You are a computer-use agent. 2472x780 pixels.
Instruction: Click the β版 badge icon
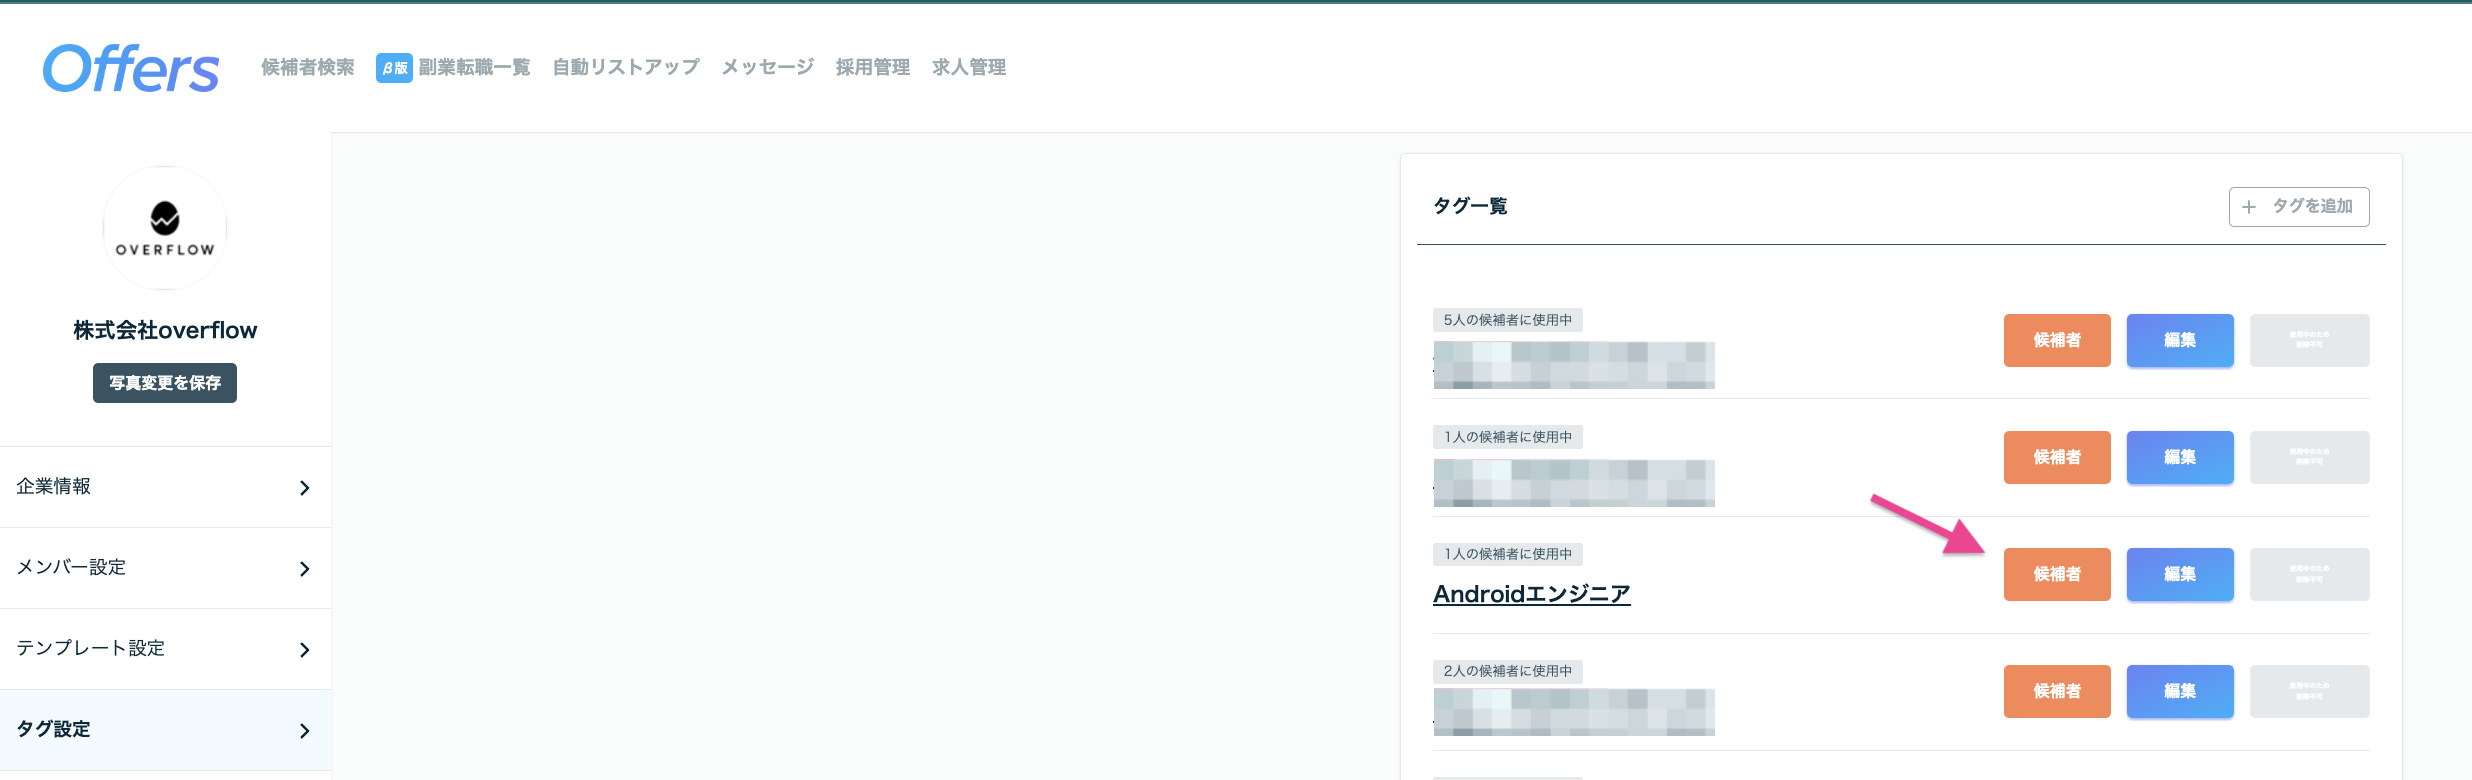[394, 68]
